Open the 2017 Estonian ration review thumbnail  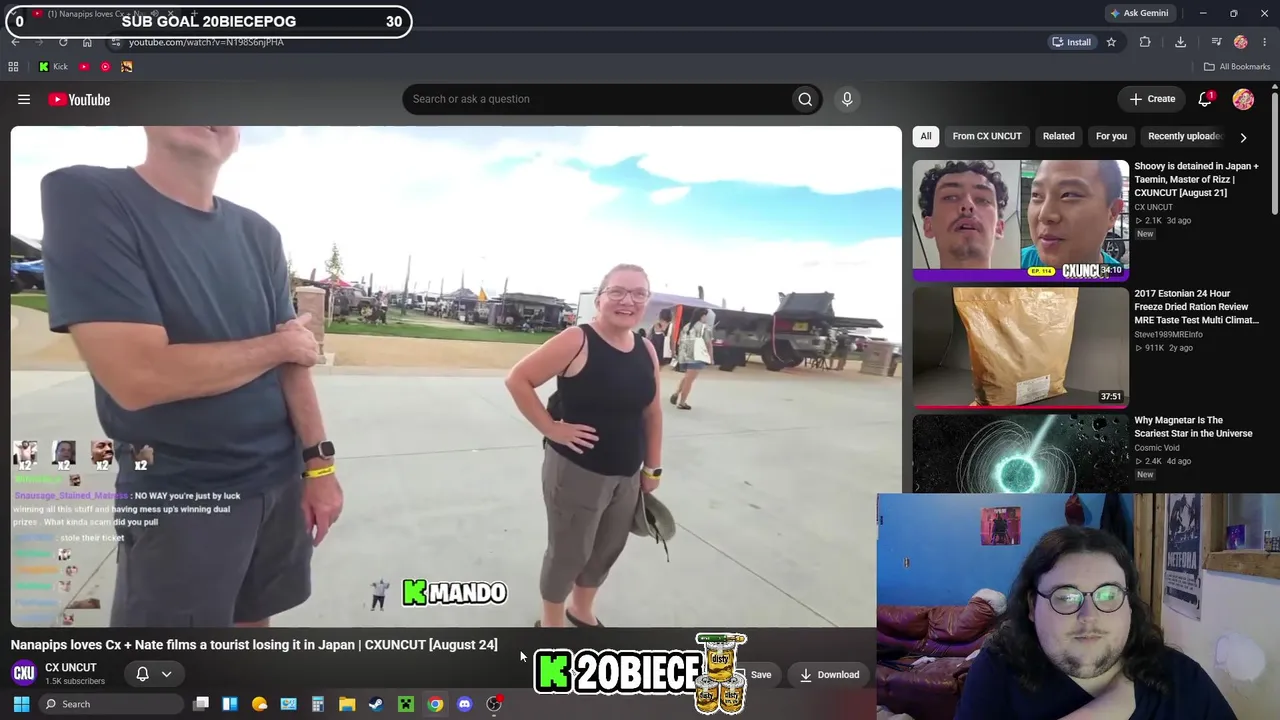point(1020,347)
